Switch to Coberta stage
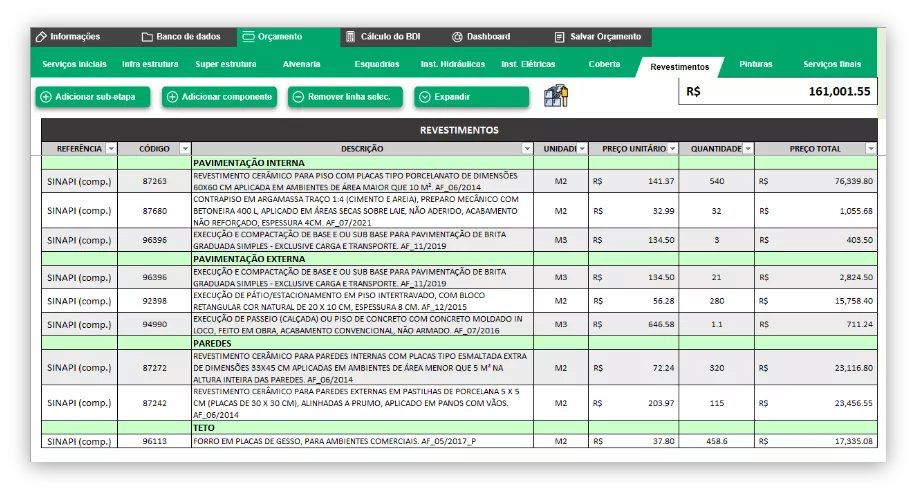 click(604, 64)
